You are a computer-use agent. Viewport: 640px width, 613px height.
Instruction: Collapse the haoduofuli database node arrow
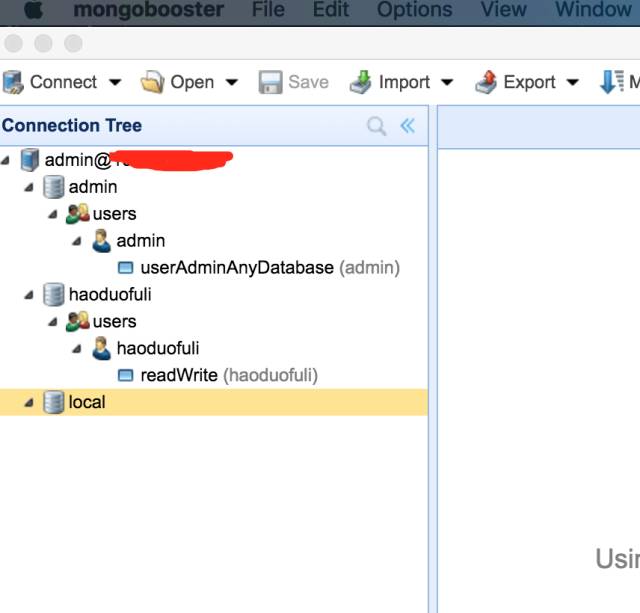[29, 295]
